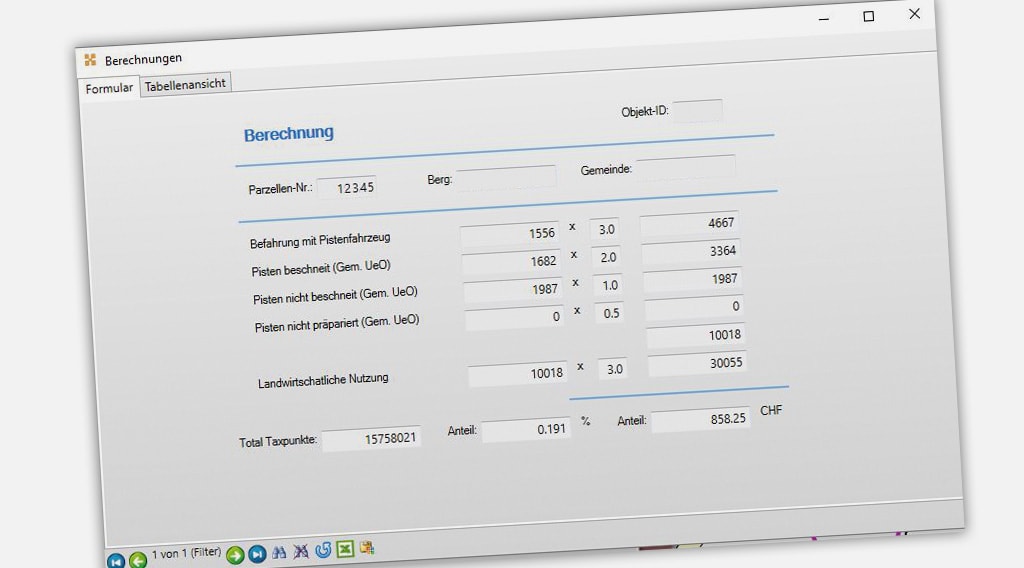Screen dimensions: 1024x568
Task: Clear the filter with crossed-out binoculars
Action: tap(301, 551)
